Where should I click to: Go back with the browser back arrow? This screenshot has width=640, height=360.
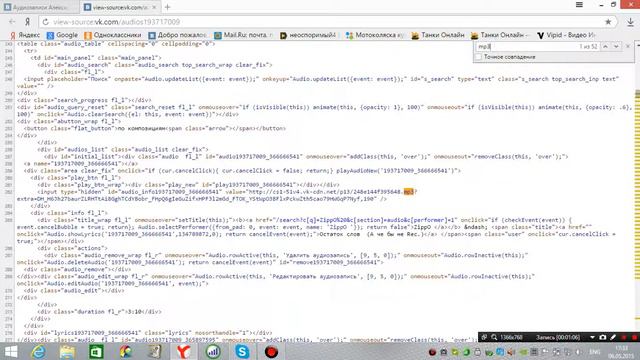tap(12, 22)
